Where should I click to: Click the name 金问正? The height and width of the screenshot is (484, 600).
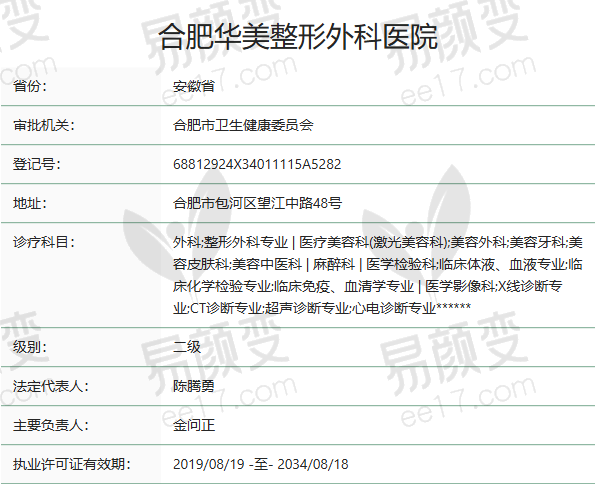click(194, 425)
